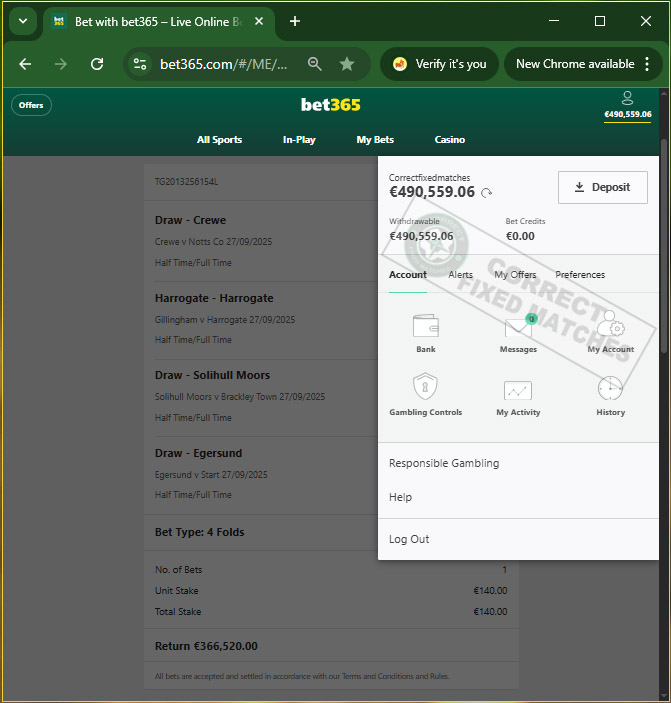
Task: Open My Activity chart icon
Action: point(518,390)
